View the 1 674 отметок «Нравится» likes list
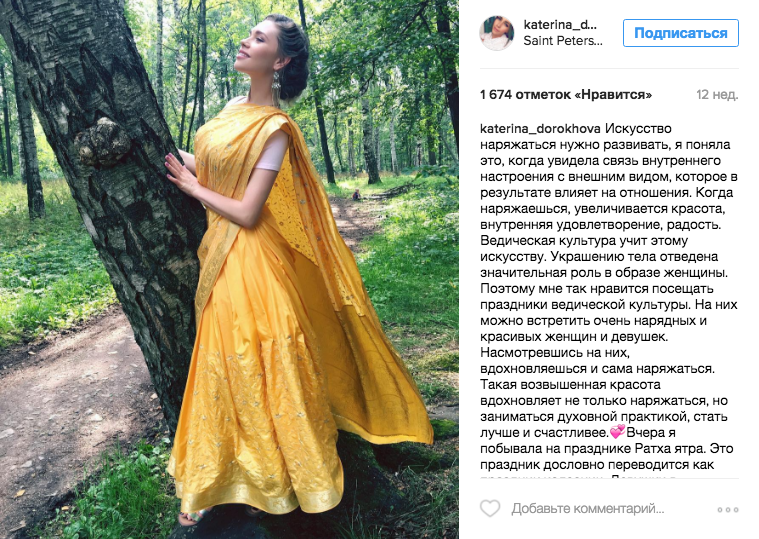 (x=566, y=94)
